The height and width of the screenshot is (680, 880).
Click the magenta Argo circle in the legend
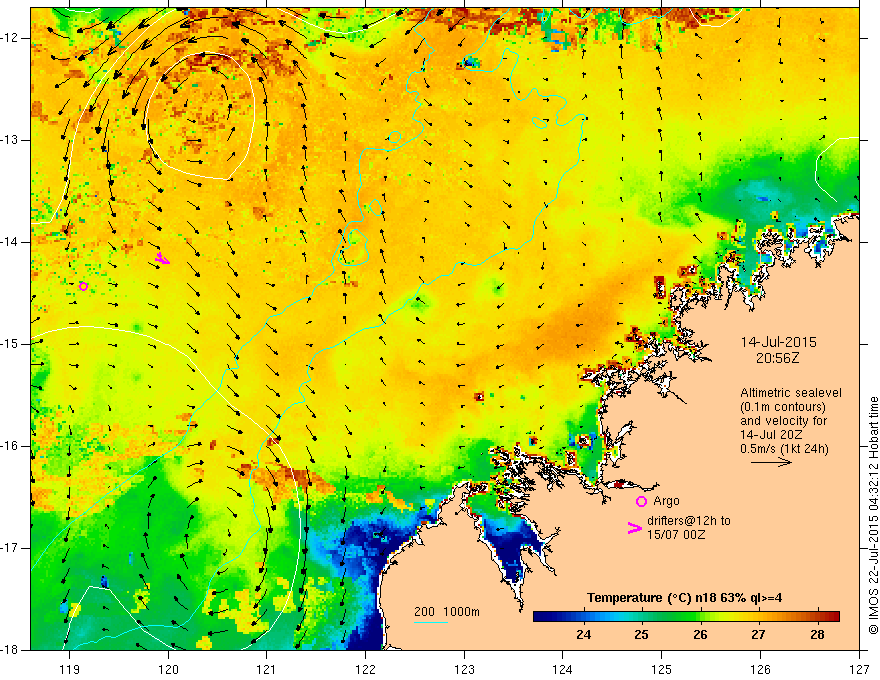click(x=641, y=501)
